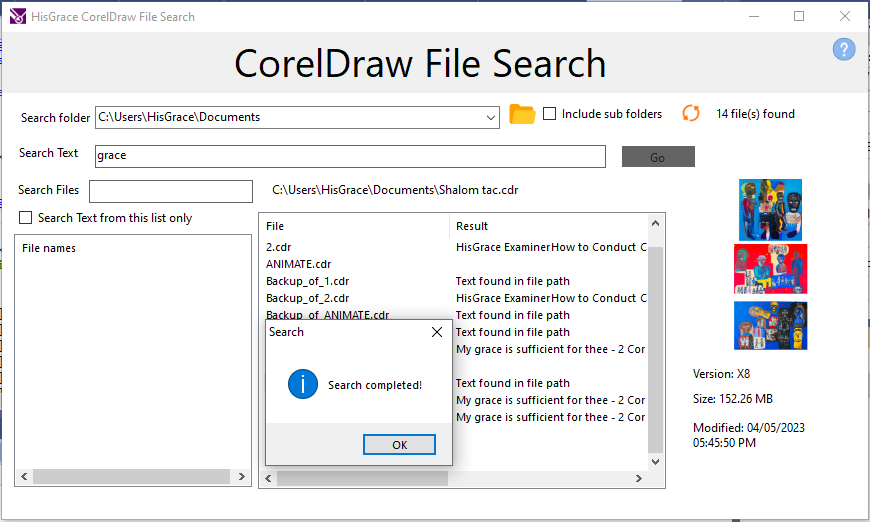The width and height of the screenshot is (870, 522).
Task: Close the CorelDraw File Search window
Action: pyautogui.click(x=844, y=16)
